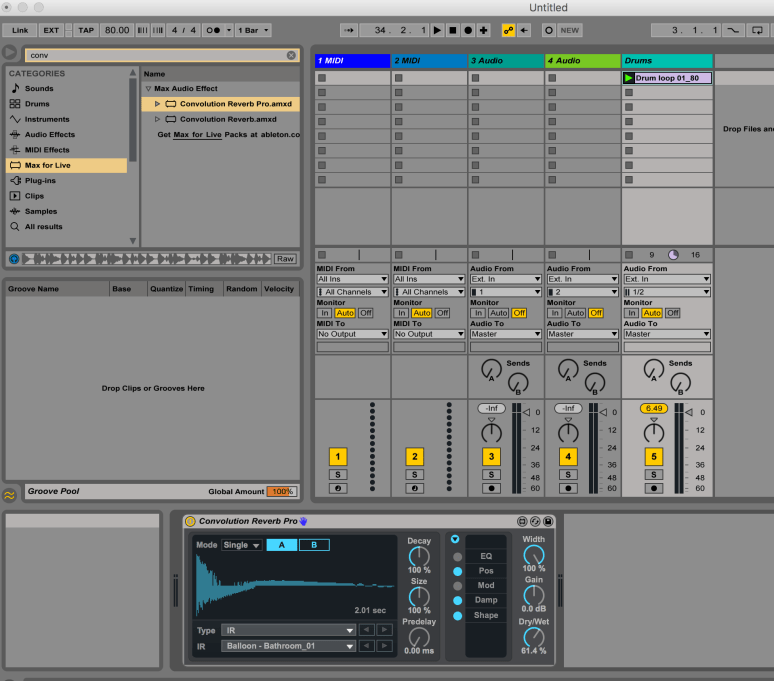Click the Convolution Reverb Pro hot-swap icon

[x=535, y=521]
